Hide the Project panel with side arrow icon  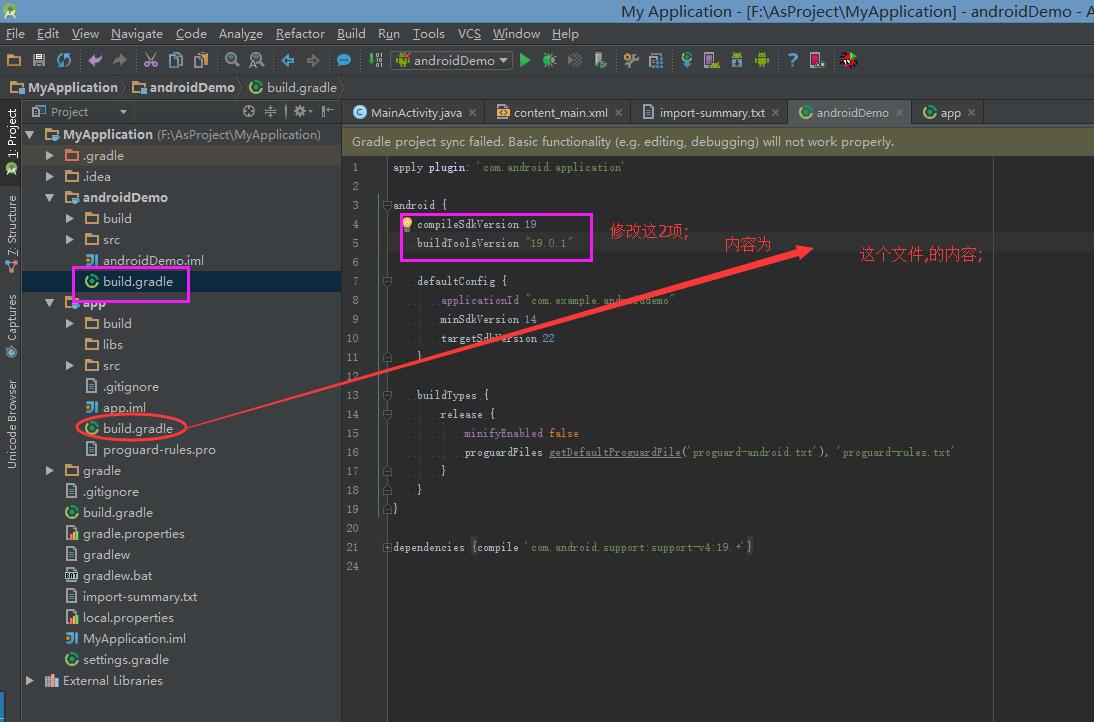coord(327,112)
